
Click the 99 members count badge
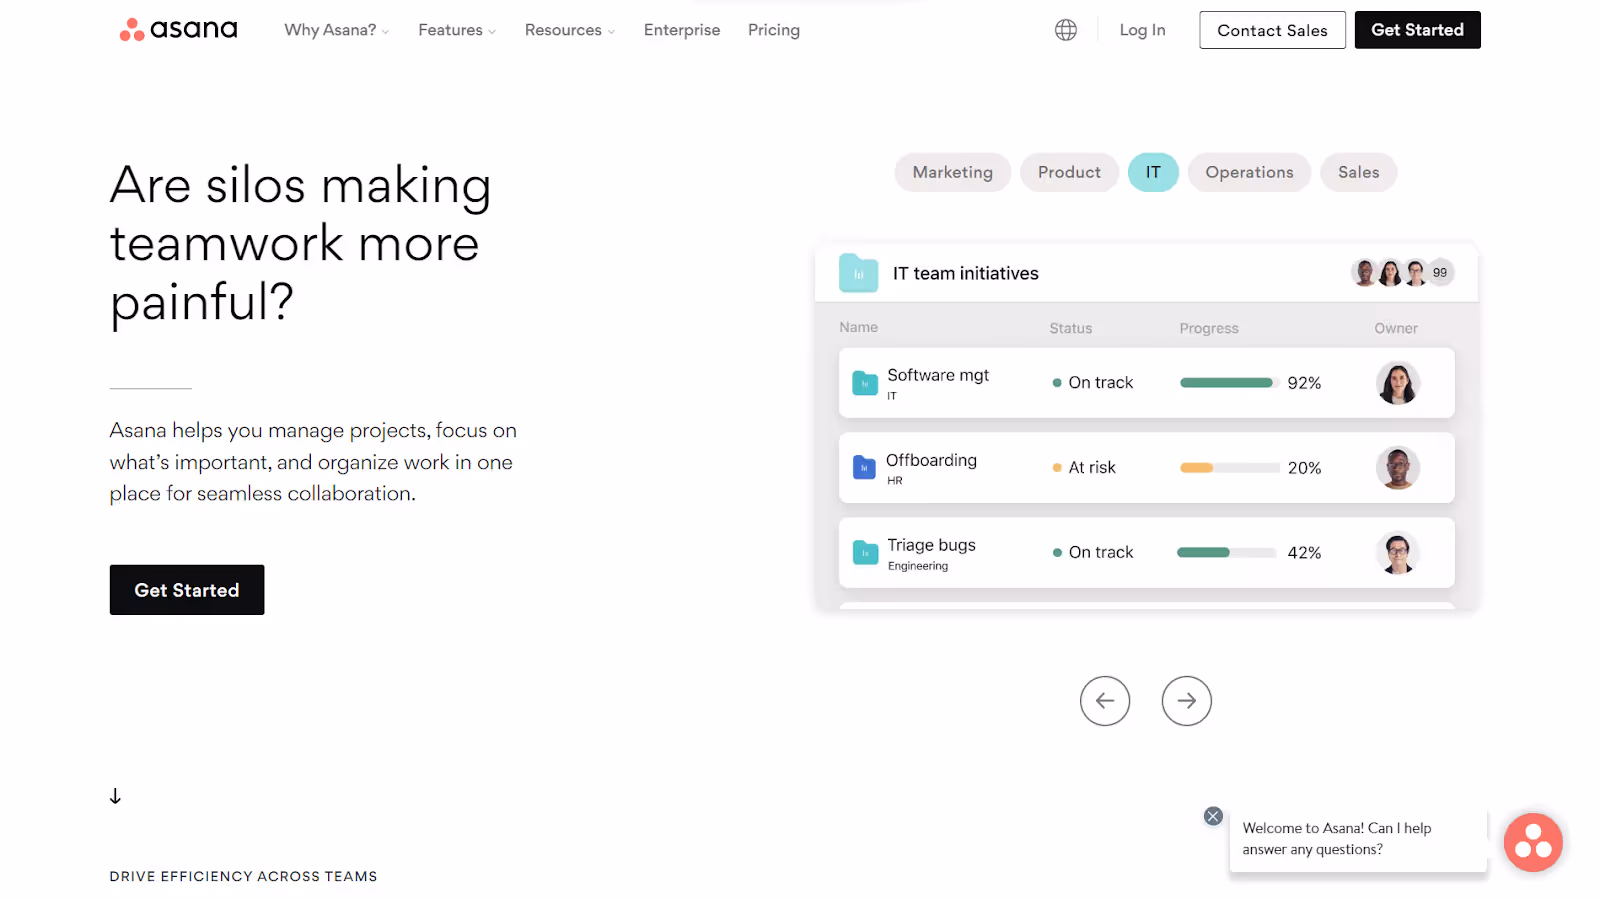point(1440,272)
